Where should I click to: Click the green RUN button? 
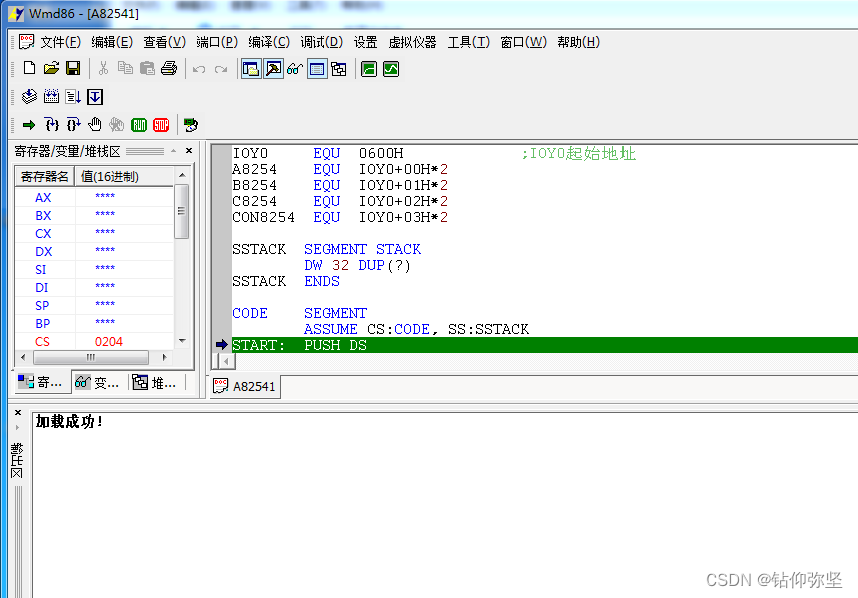[x=139, y=125]
